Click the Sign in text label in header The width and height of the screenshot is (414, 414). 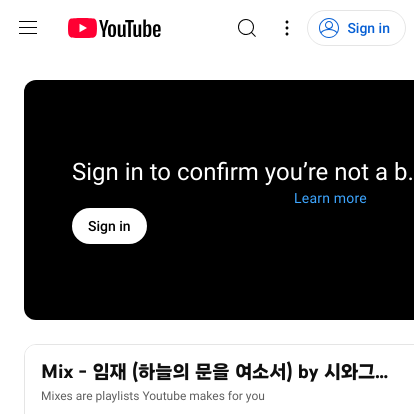point(368,28)
